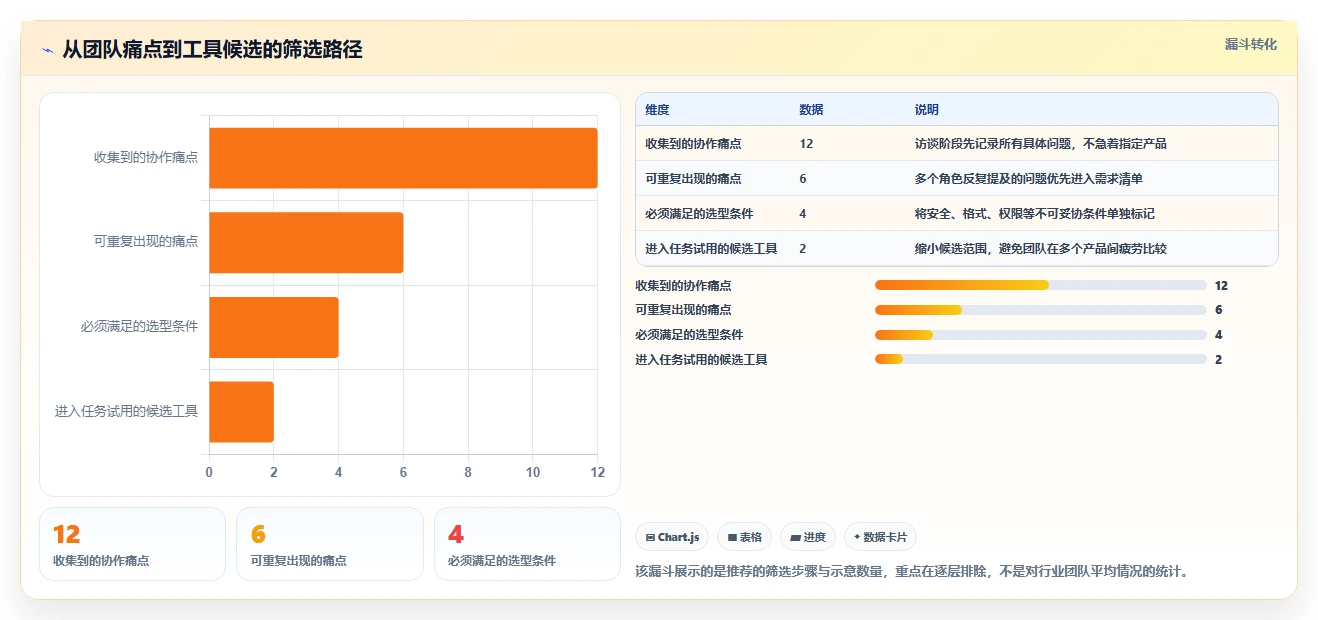The width and height of the screenshot is (1318, 620).
Task: Click x-axis tick label 8
Action: (x=468, y=473)
